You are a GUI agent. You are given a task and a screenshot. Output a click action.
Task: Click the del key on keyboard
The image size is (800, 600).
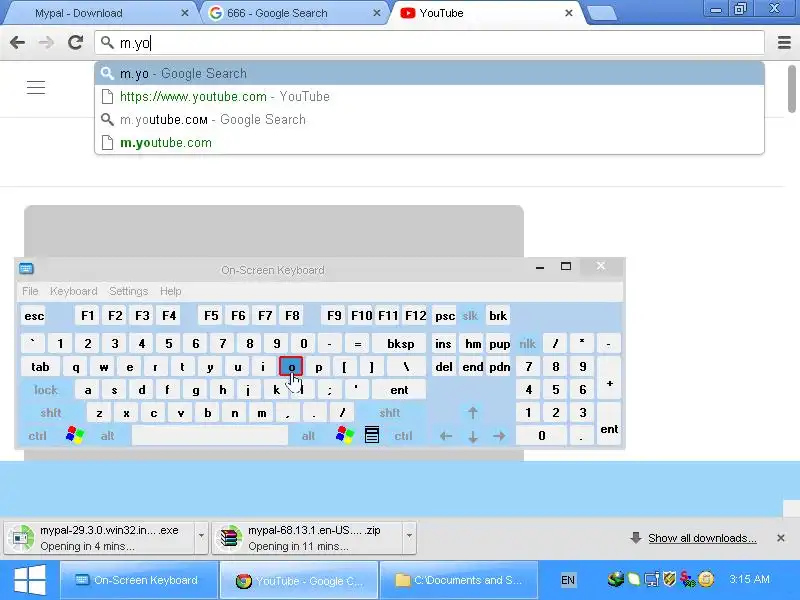click(x=444, y=367)
